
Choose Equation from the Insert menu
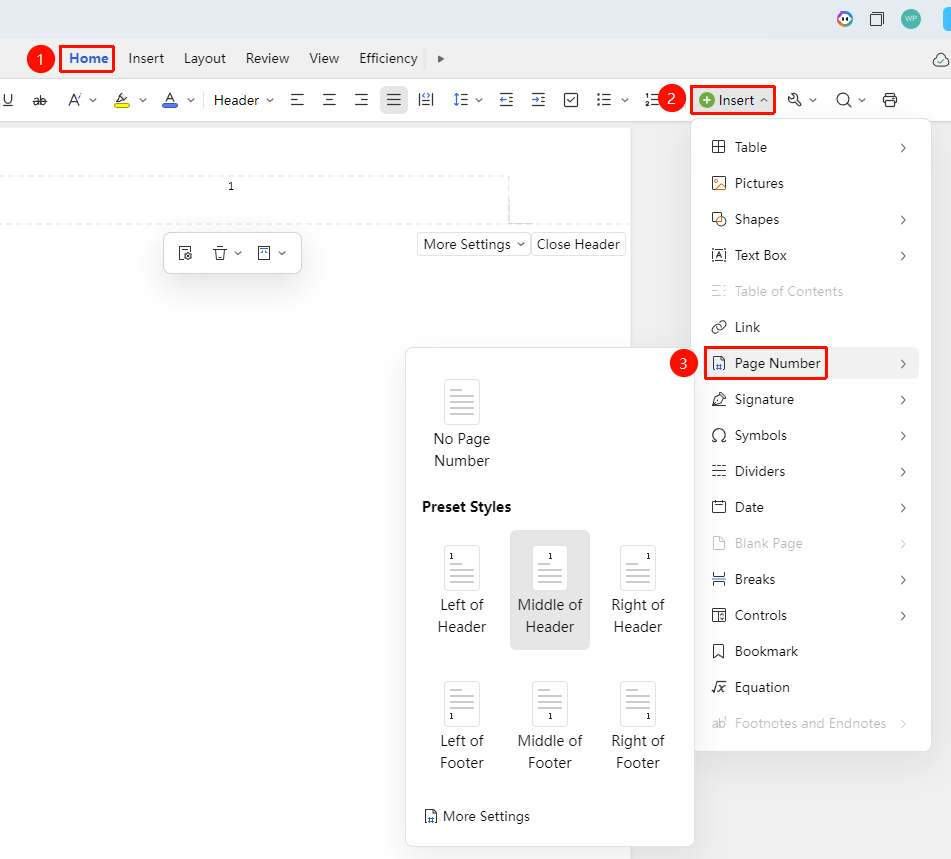point(811,687)
